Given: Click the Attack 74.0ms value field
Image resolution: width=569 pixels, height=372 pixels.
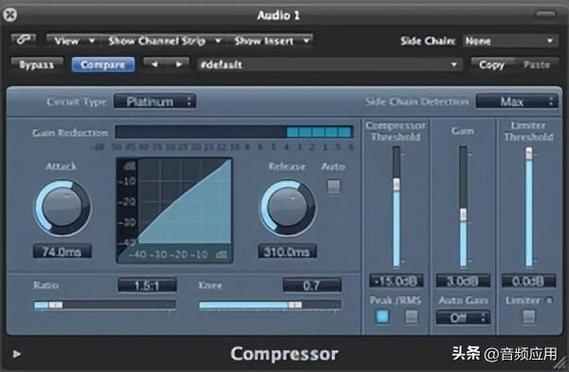Looking at the screenshot, I should (x=62, y=251).
